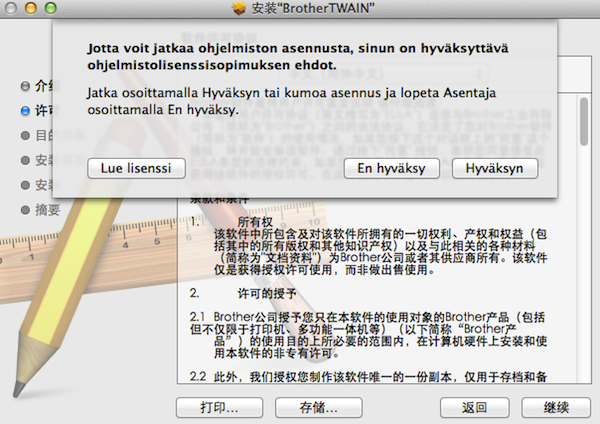Click the 'Jatka osoittamalla Hyväksyn' instruction text
This screenshot has height=424, width=600.
pyautogui.click(x=291, y=101)
